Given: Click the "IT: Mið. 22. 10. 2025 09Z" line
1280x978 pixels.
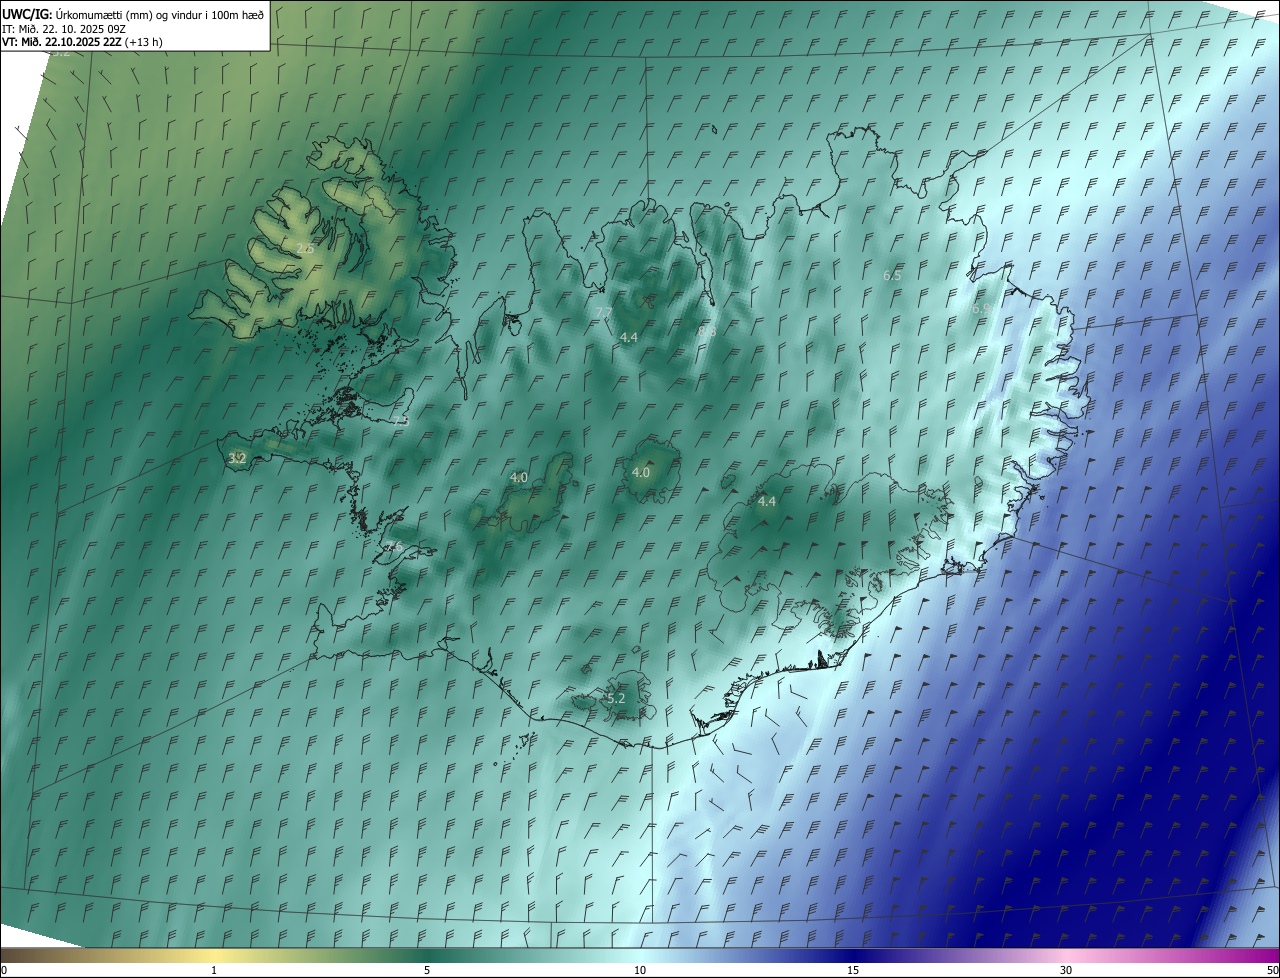Looking at the screenshot, I should click(64, 28).
